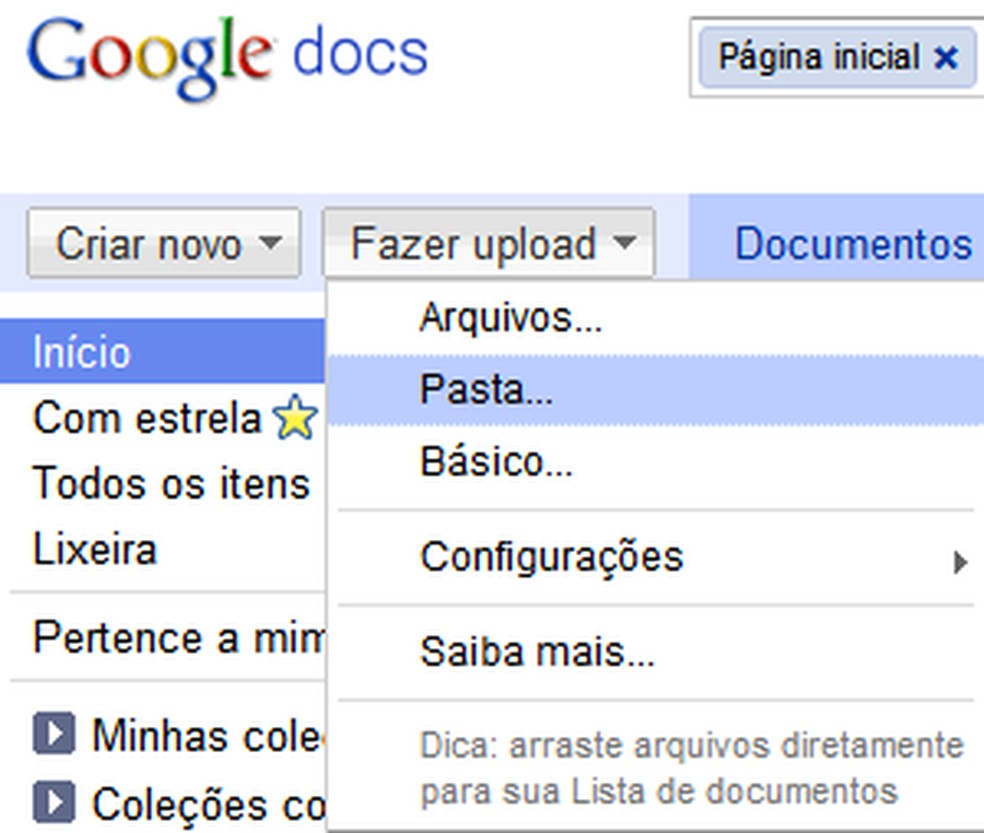Open the Fazer upload dropdown

(x=488, y=242)
